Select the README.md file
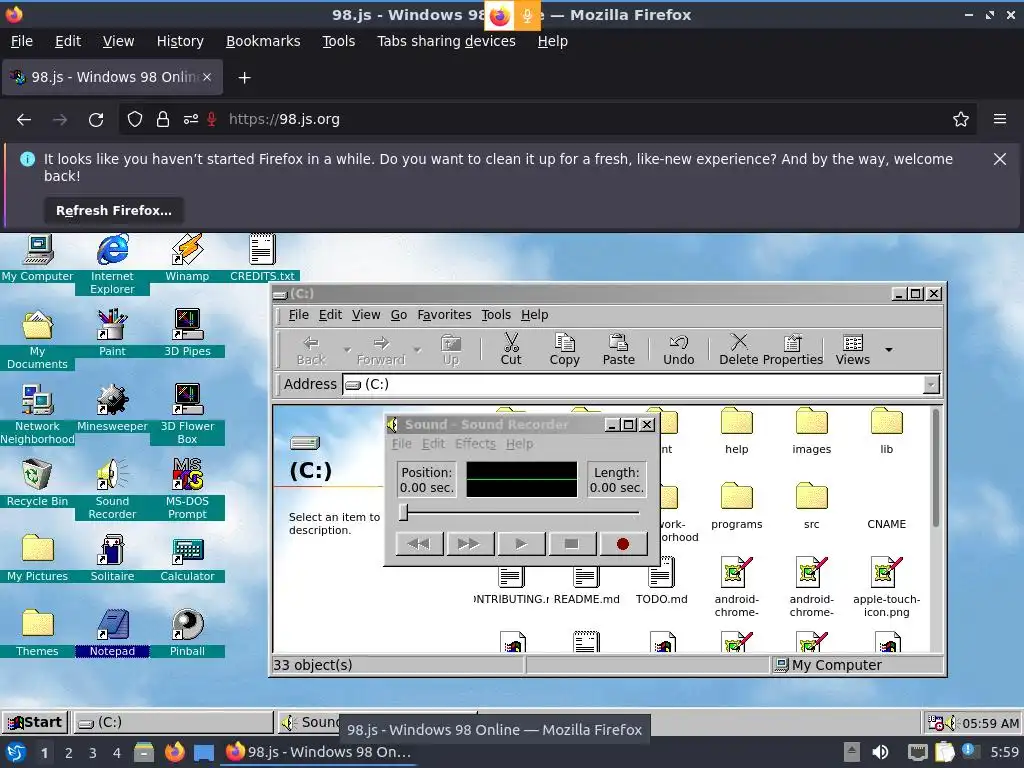 (x=586, y=581)
